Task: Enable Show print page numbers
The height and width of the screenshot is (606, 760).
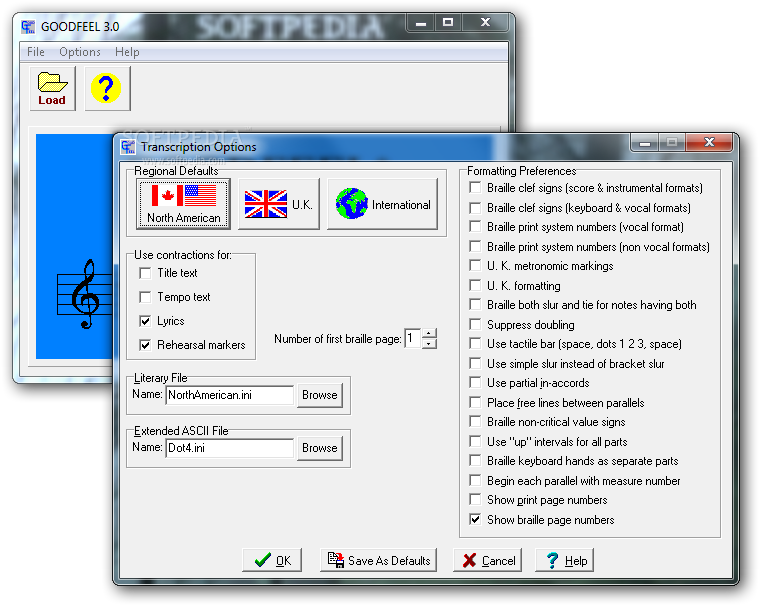Action: pyautogui.click(x=475, y=499)
